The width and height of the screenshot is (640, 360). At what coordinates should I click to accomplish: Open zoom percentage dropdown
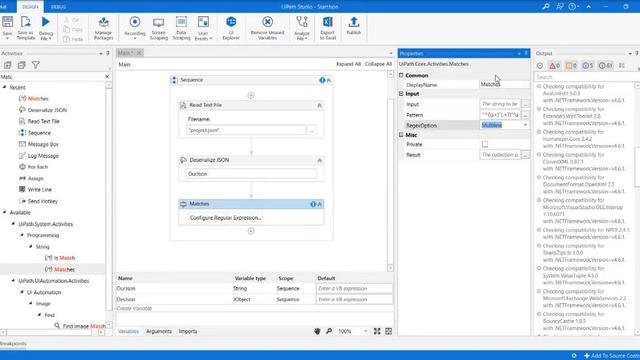point(365,331)
